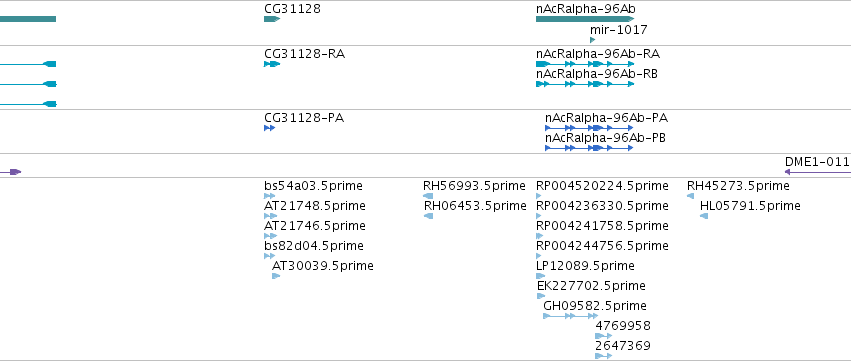Select the RH56993.5prime EST glyph
The image size is (851, 361).
(x=428, y=196)
